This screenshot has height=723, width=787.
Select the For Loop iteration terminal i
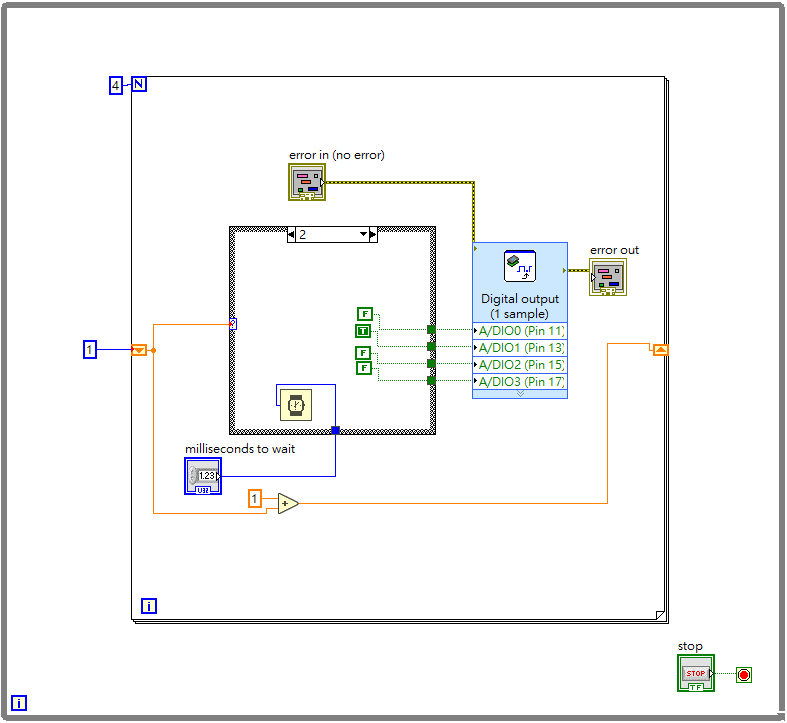point(149,606)
